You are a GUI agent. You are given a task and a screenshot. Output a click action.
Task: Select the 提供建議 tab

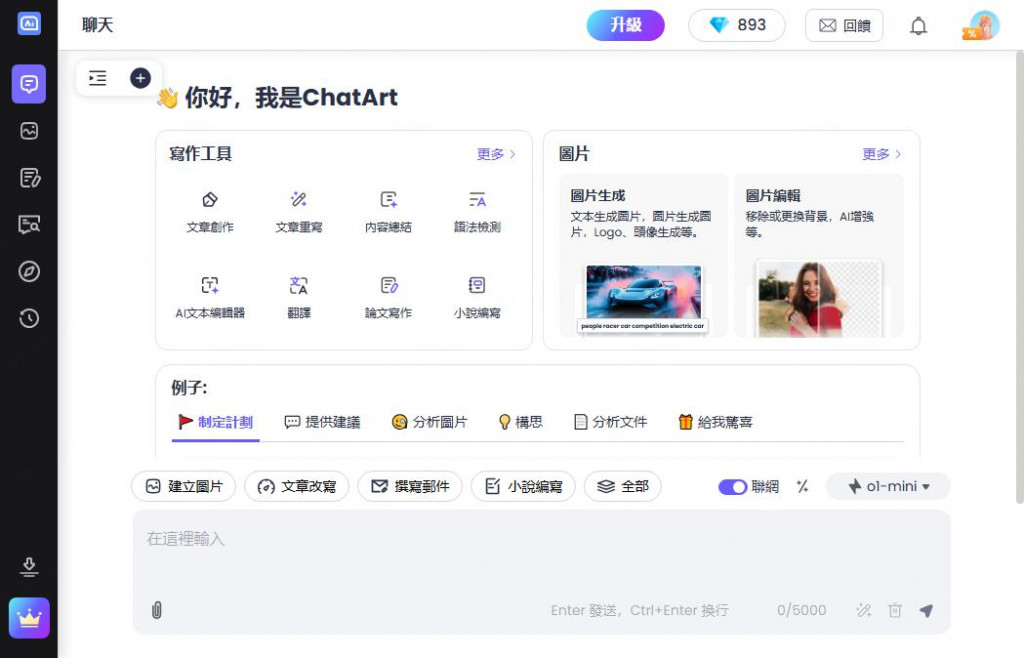point(323,422)
